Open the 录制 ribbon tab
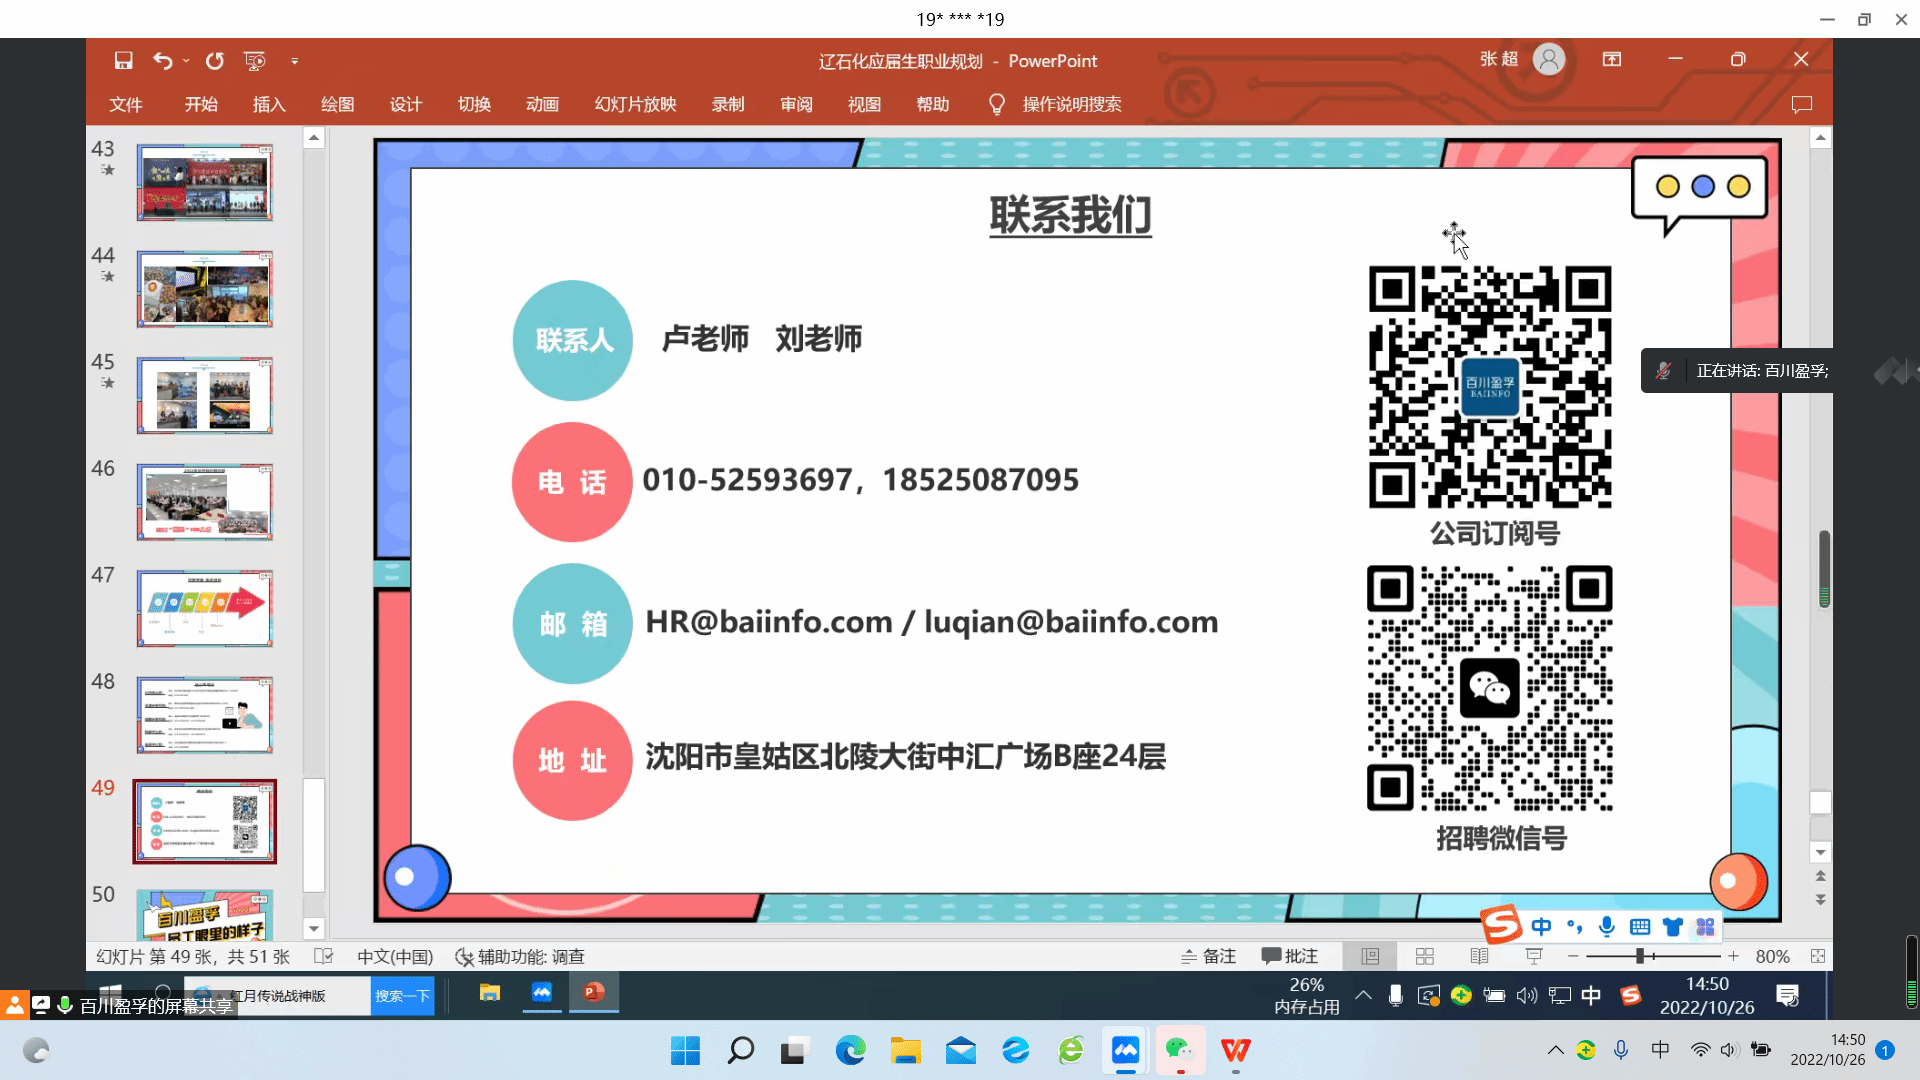 728,104
